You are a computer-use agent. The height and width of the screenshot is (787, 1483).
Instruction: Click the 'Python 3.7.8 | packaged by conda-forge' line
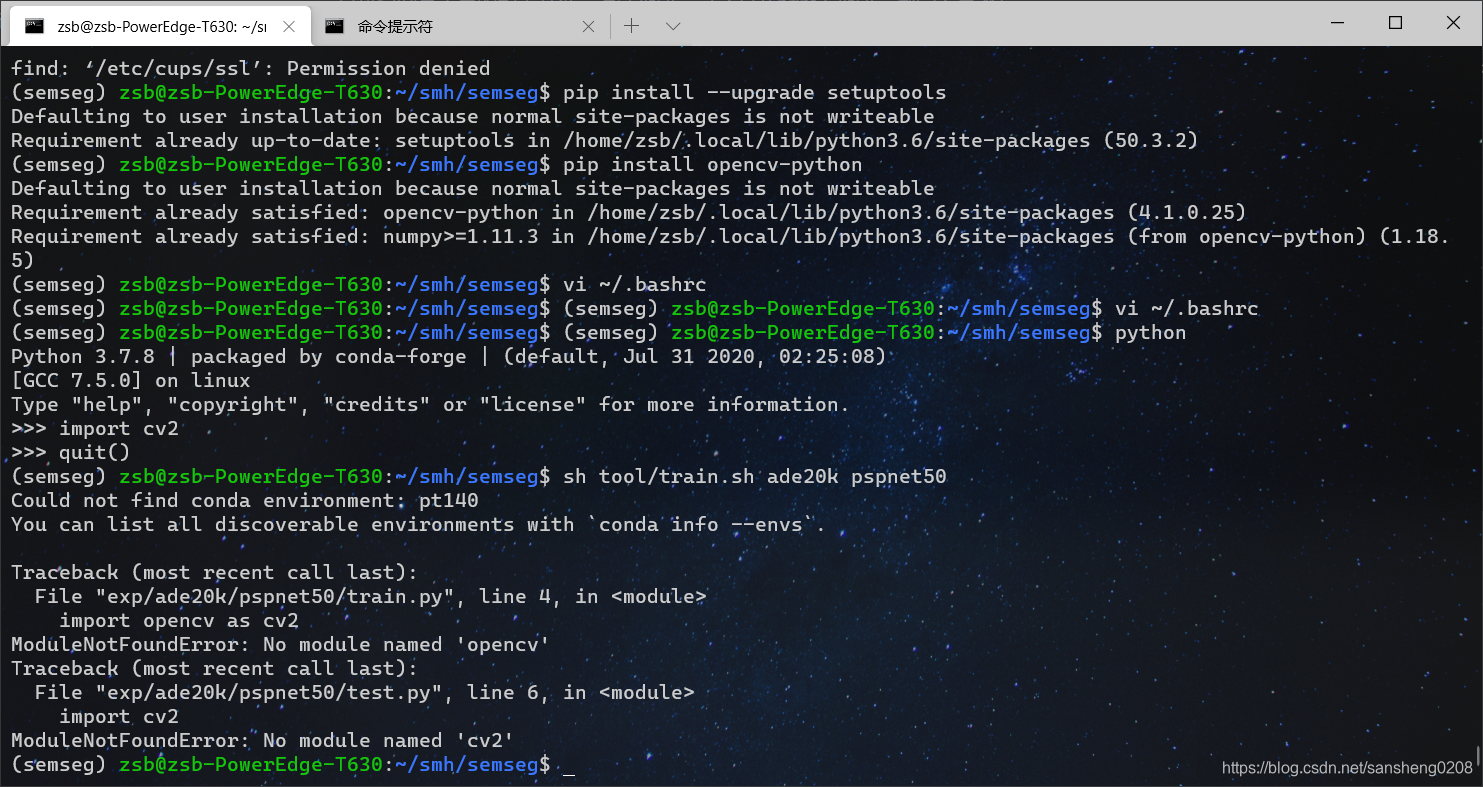449,356
